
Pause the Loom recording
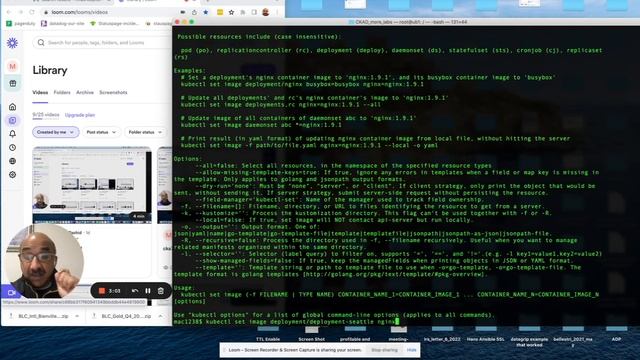pos(148,291)
